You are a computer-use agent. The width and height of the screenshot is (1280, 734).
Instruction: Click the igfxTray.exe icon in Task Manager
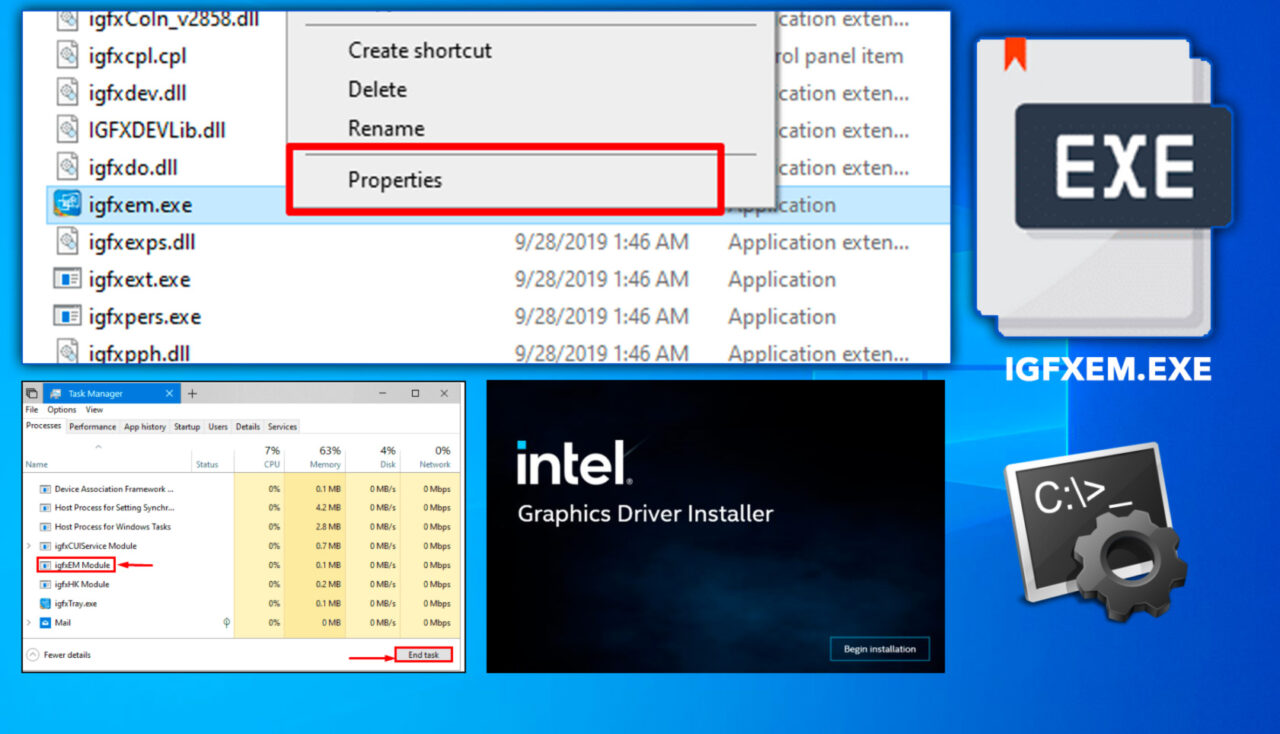45,603
